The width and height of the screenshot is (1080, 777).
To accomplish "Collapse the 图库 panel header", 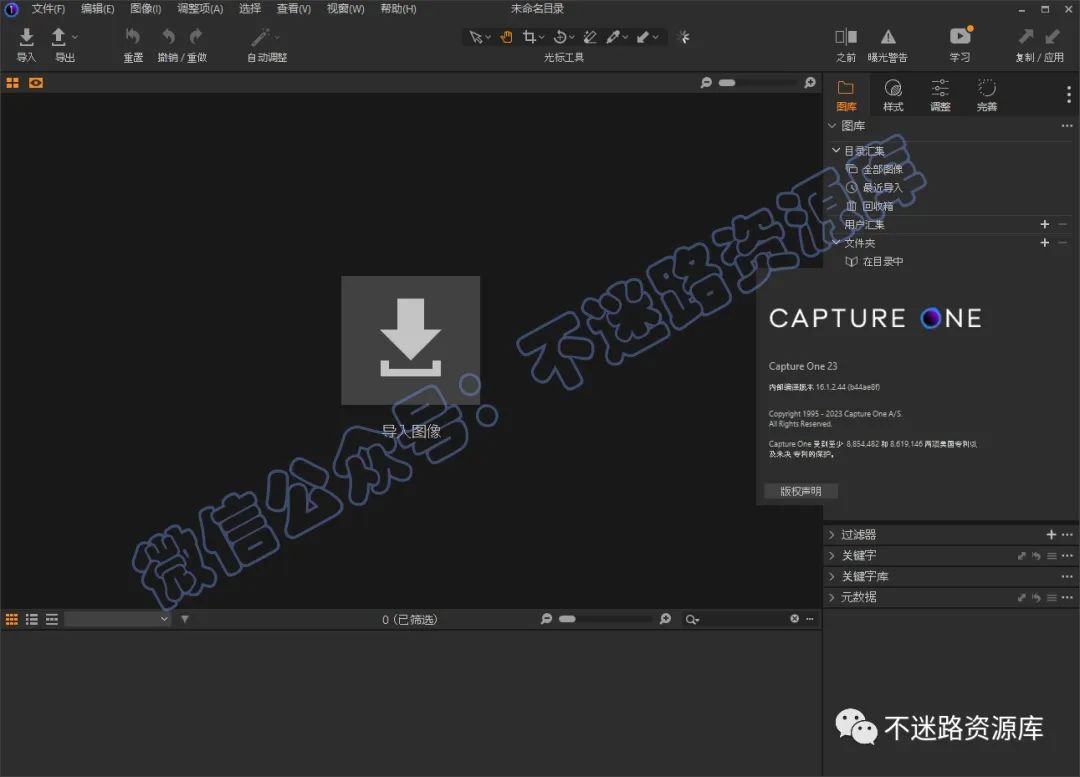I will (x=832, y=125).
